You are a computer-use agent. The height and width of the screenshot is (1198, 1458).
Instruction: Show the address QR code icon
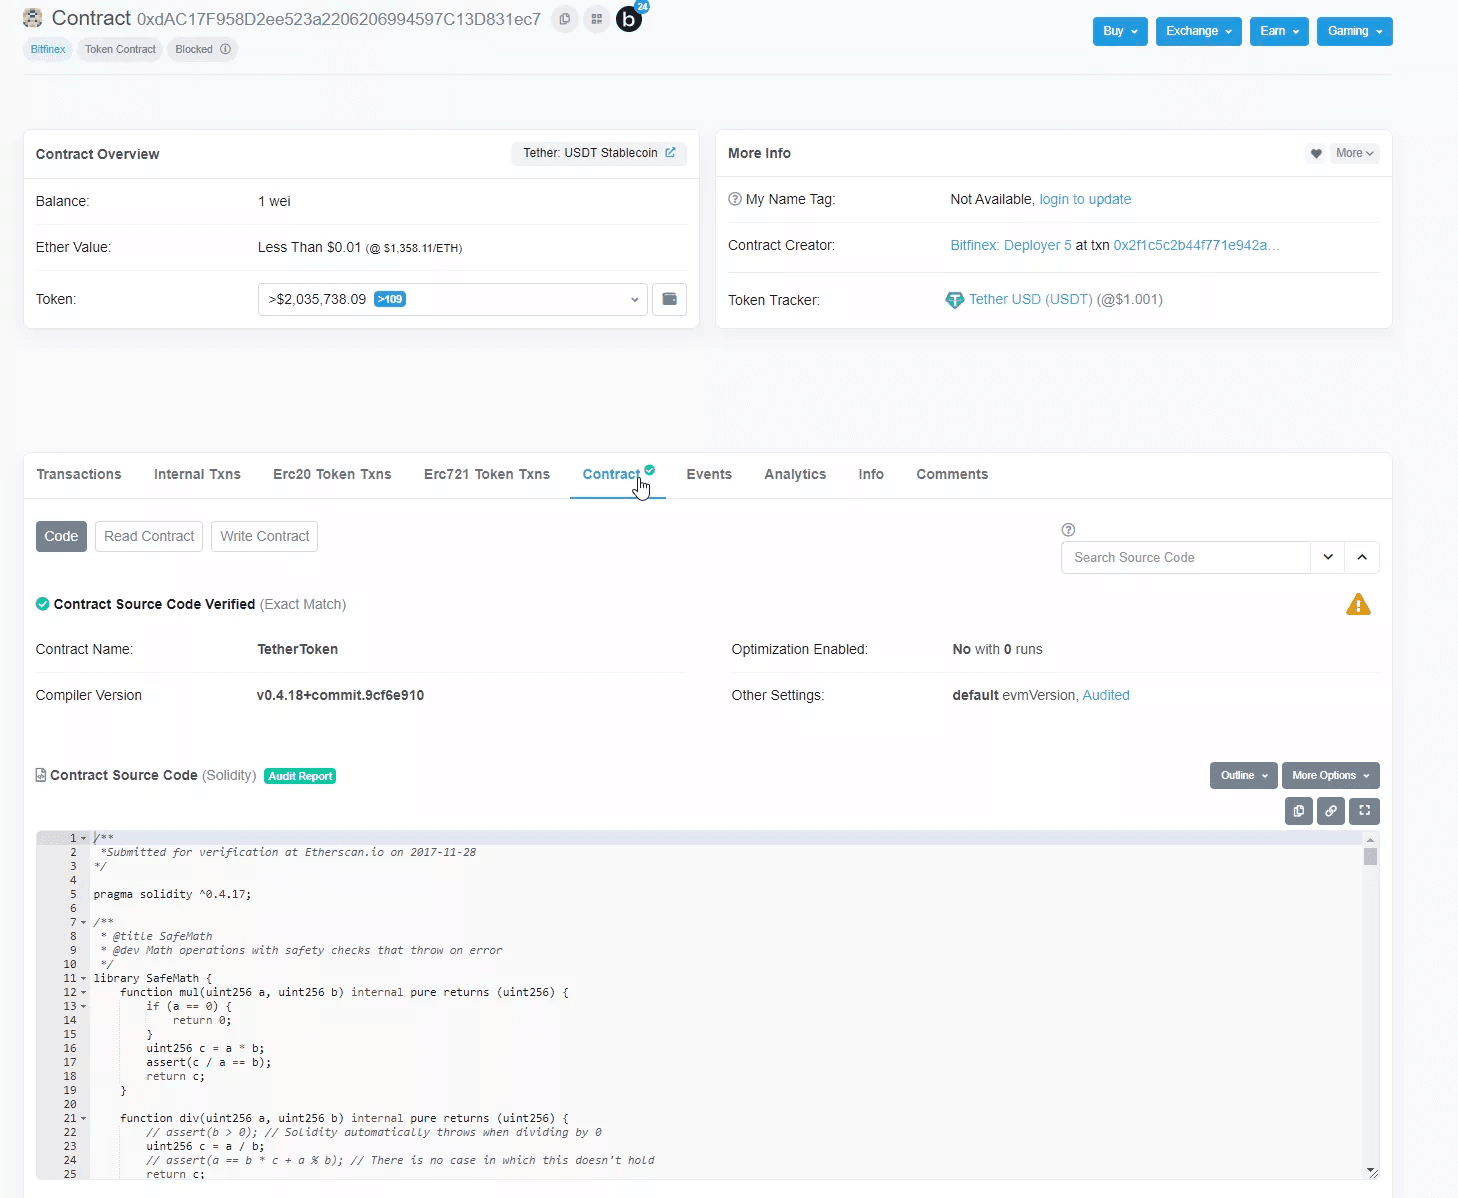click(597, 19)
